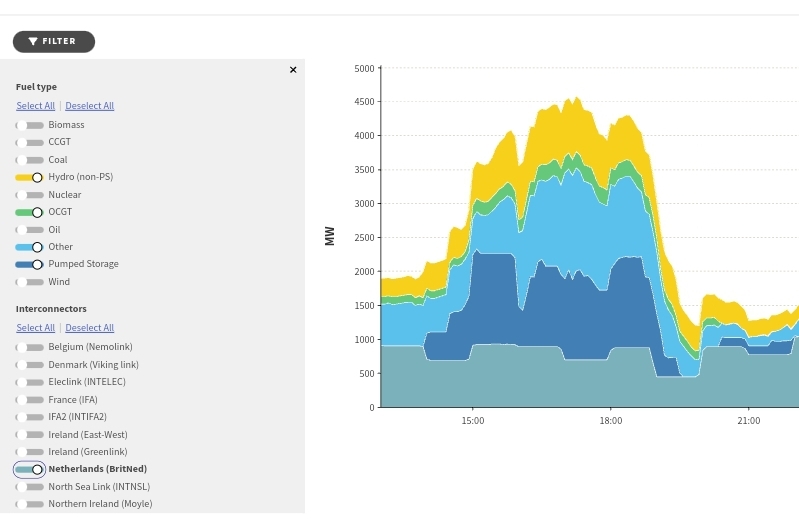Disable the Hydro (non-PS) toggle
The image size is (799, 526).
click(x=29, y=177)
